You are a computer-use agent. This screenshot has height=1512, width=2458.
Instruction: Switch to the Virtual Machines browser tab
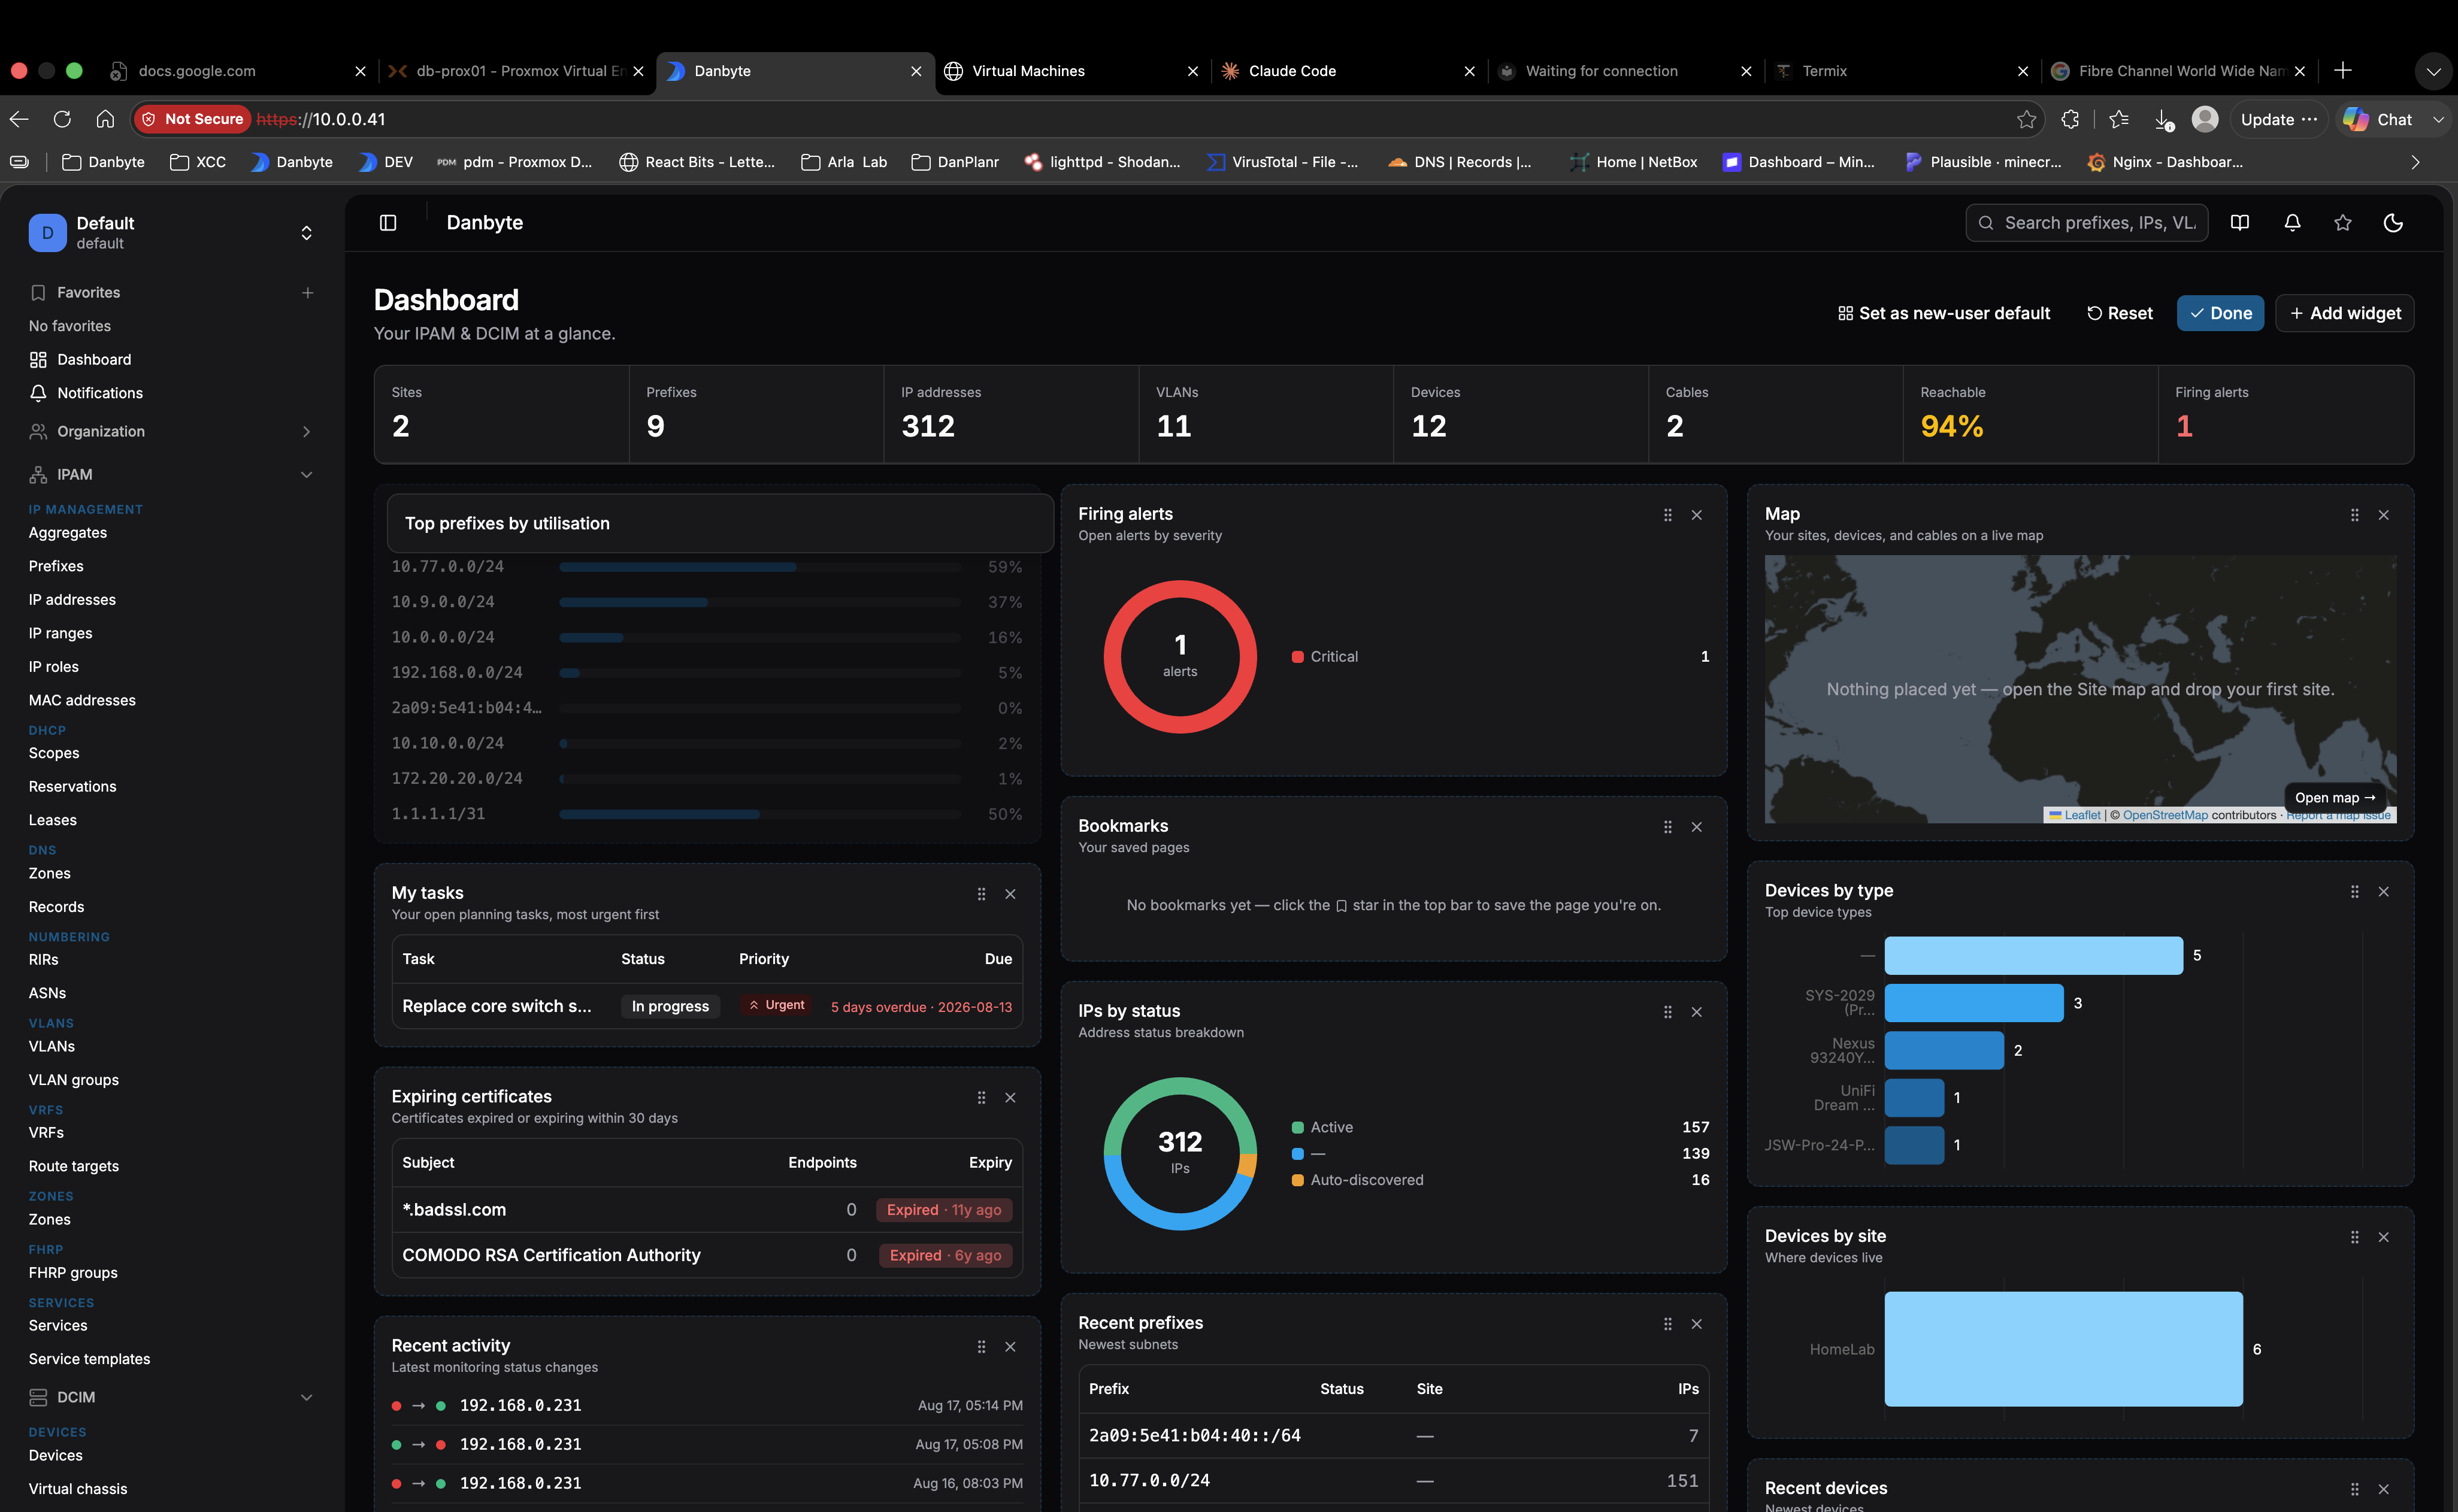1071,71
